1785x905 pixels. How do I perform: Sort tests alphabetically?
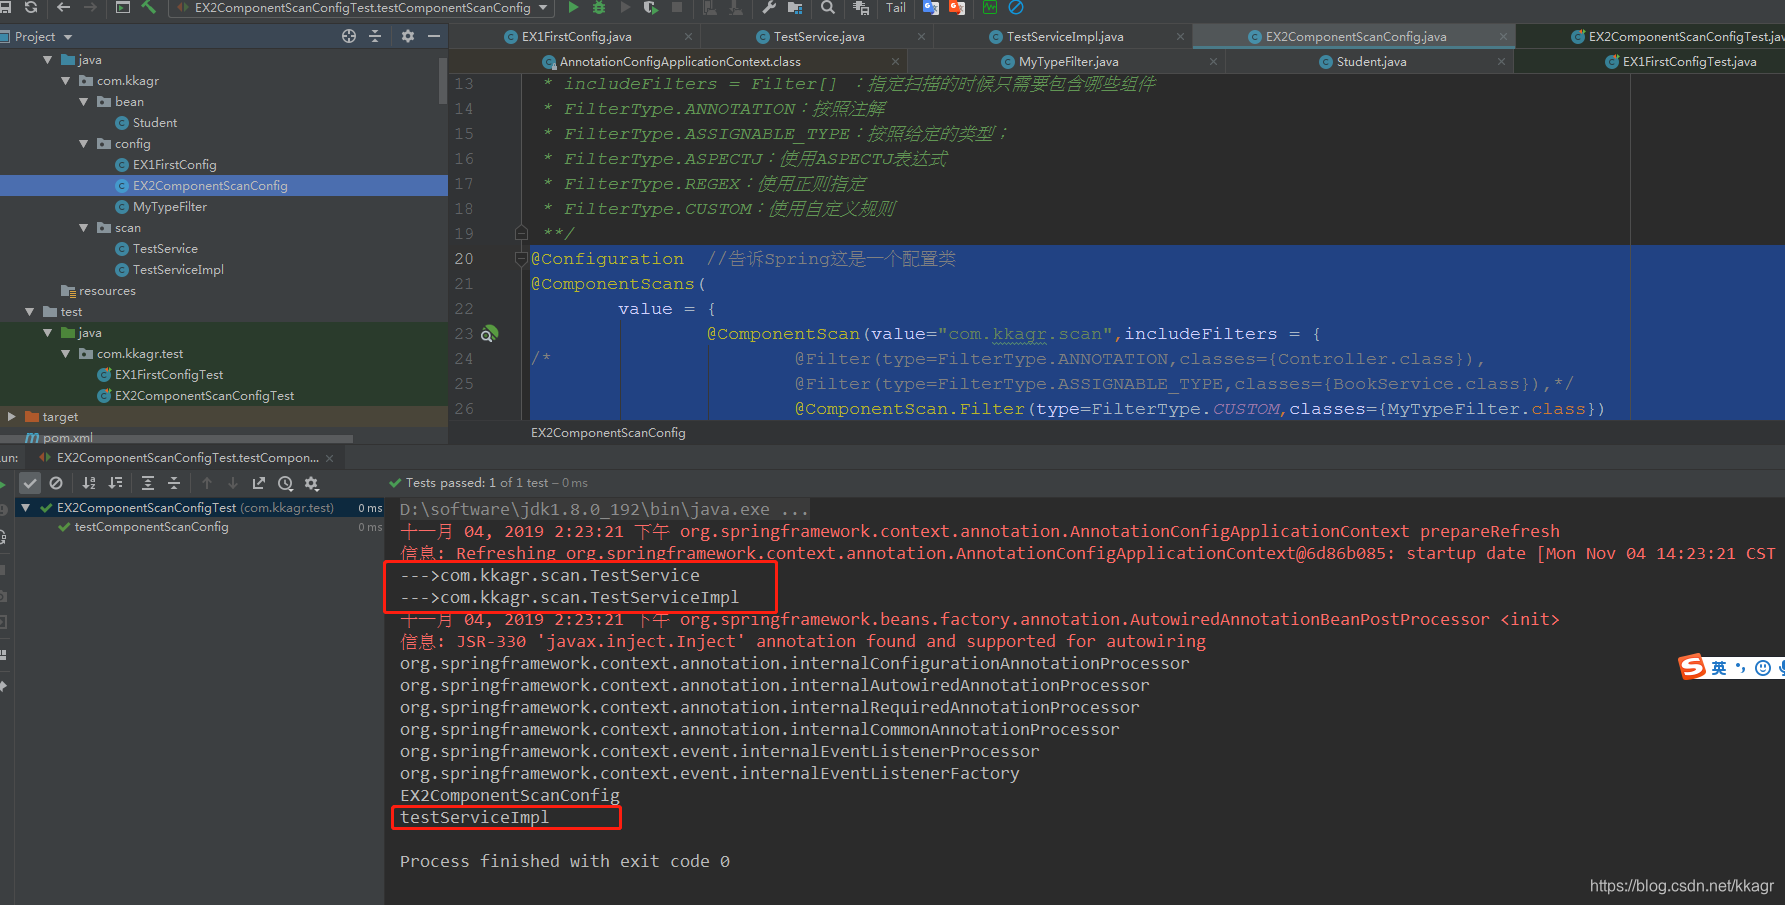89,483
